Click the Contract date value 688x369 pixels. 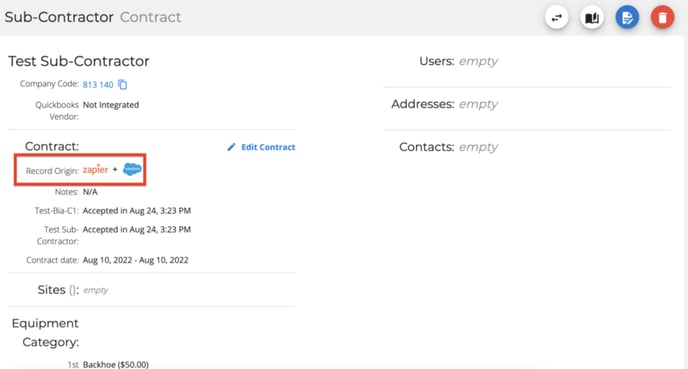(136, 260)
